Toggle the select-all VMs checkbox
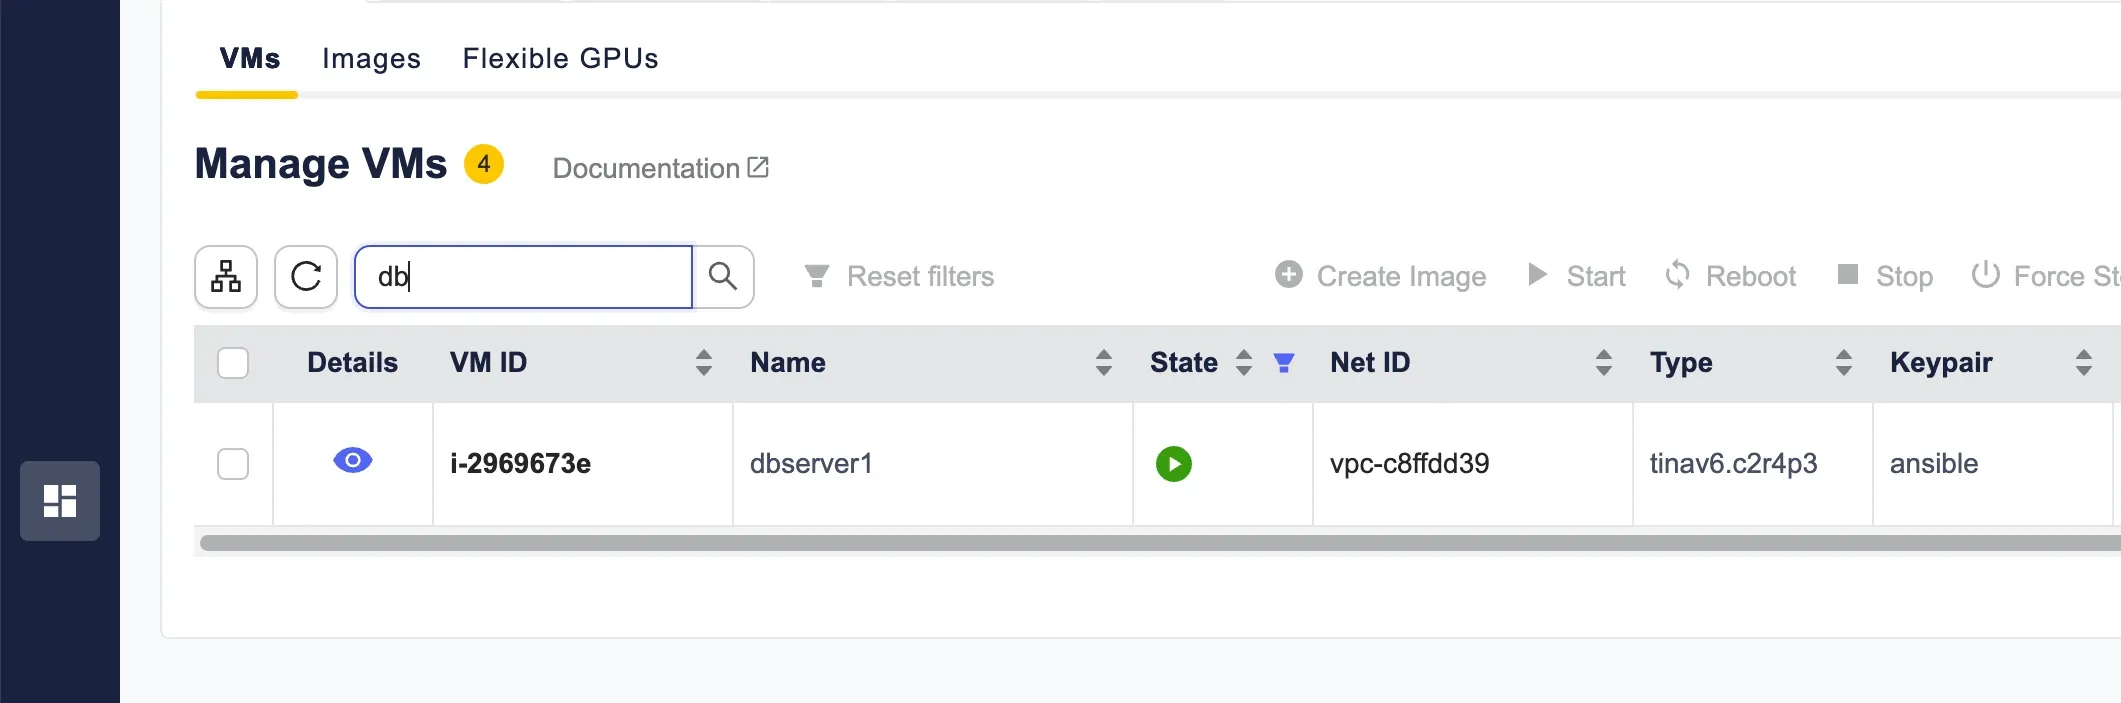 [x=233, y=363]
